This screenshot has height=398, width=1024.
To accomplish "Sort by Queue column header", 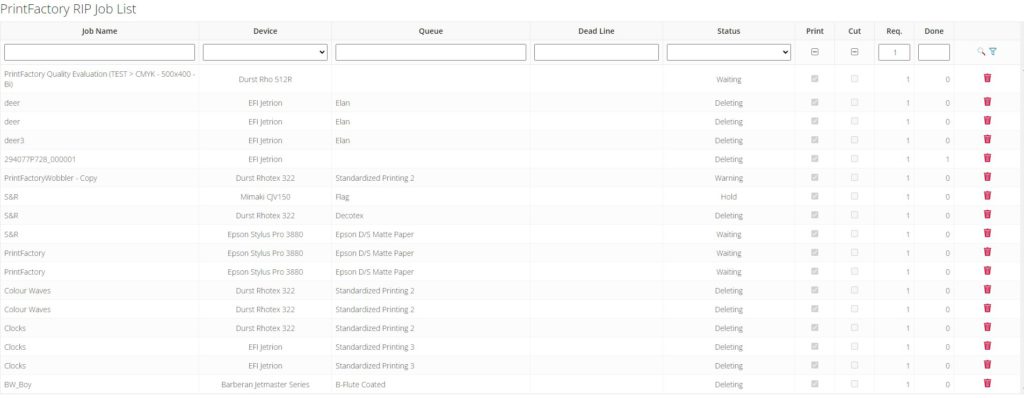I will coord(430,31).
